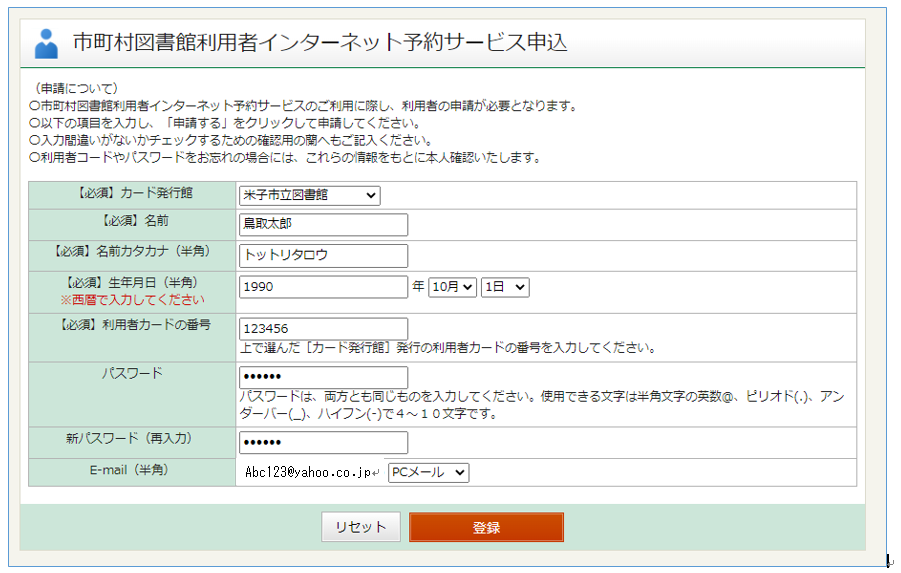
Task: Click the 利用者カードの番号 field 123456
Action: tap(323, 329)
